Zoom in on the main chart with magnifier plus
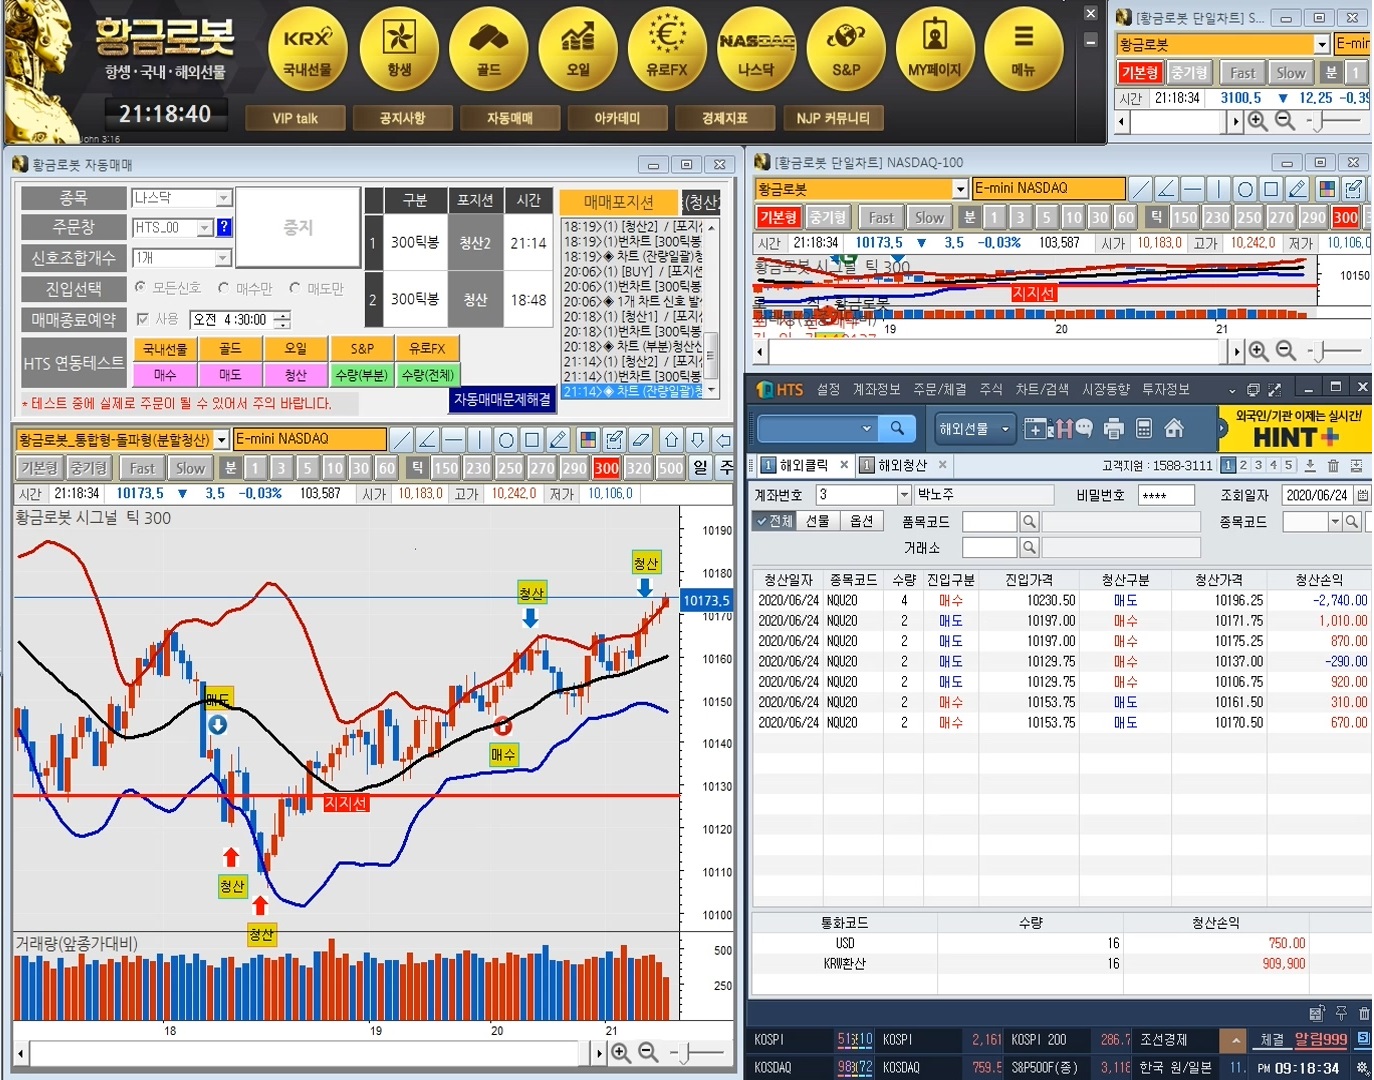1374x1080 pixels. point(621,1052)
